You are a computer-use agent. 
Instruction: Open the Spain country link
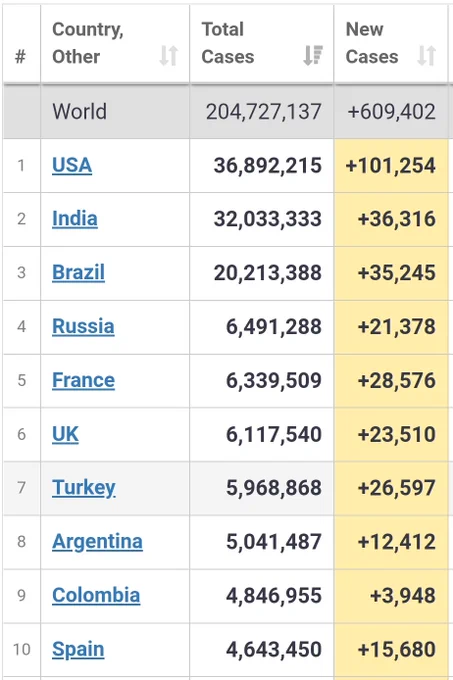pyautogui.click(x=78, y=650)
